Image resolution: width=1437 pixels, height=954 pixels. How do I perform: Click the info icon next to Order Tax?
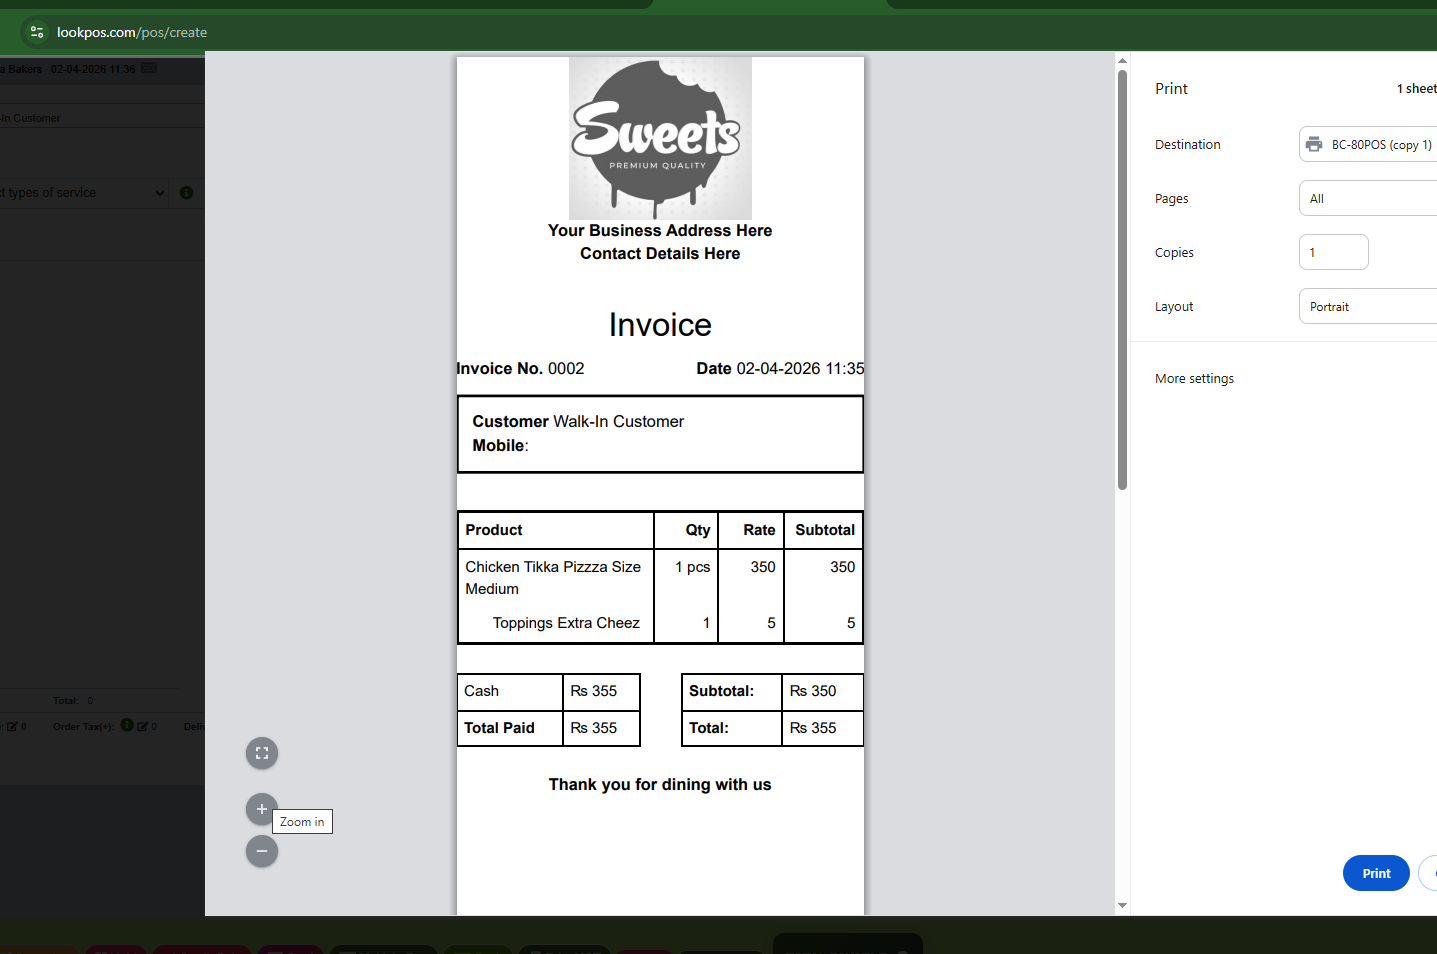(126, 725)
